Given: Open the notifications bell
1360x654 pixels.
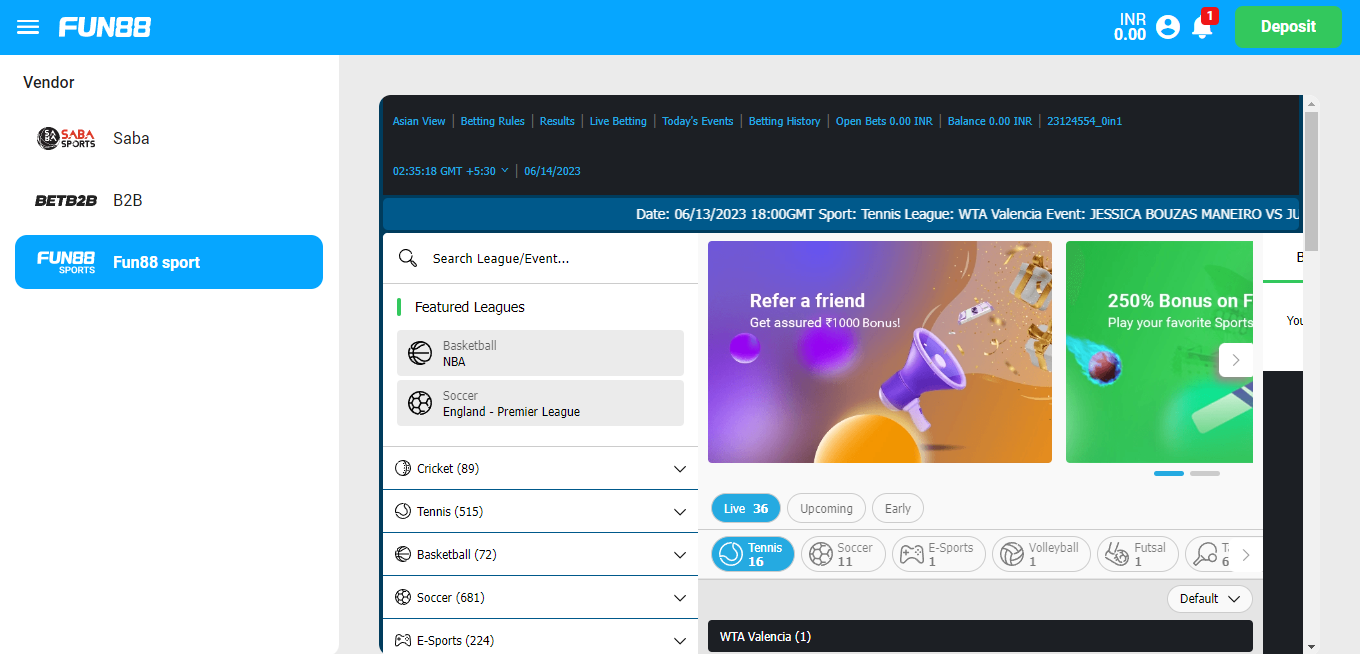Looking at the screenshot, I should 1202,27.
